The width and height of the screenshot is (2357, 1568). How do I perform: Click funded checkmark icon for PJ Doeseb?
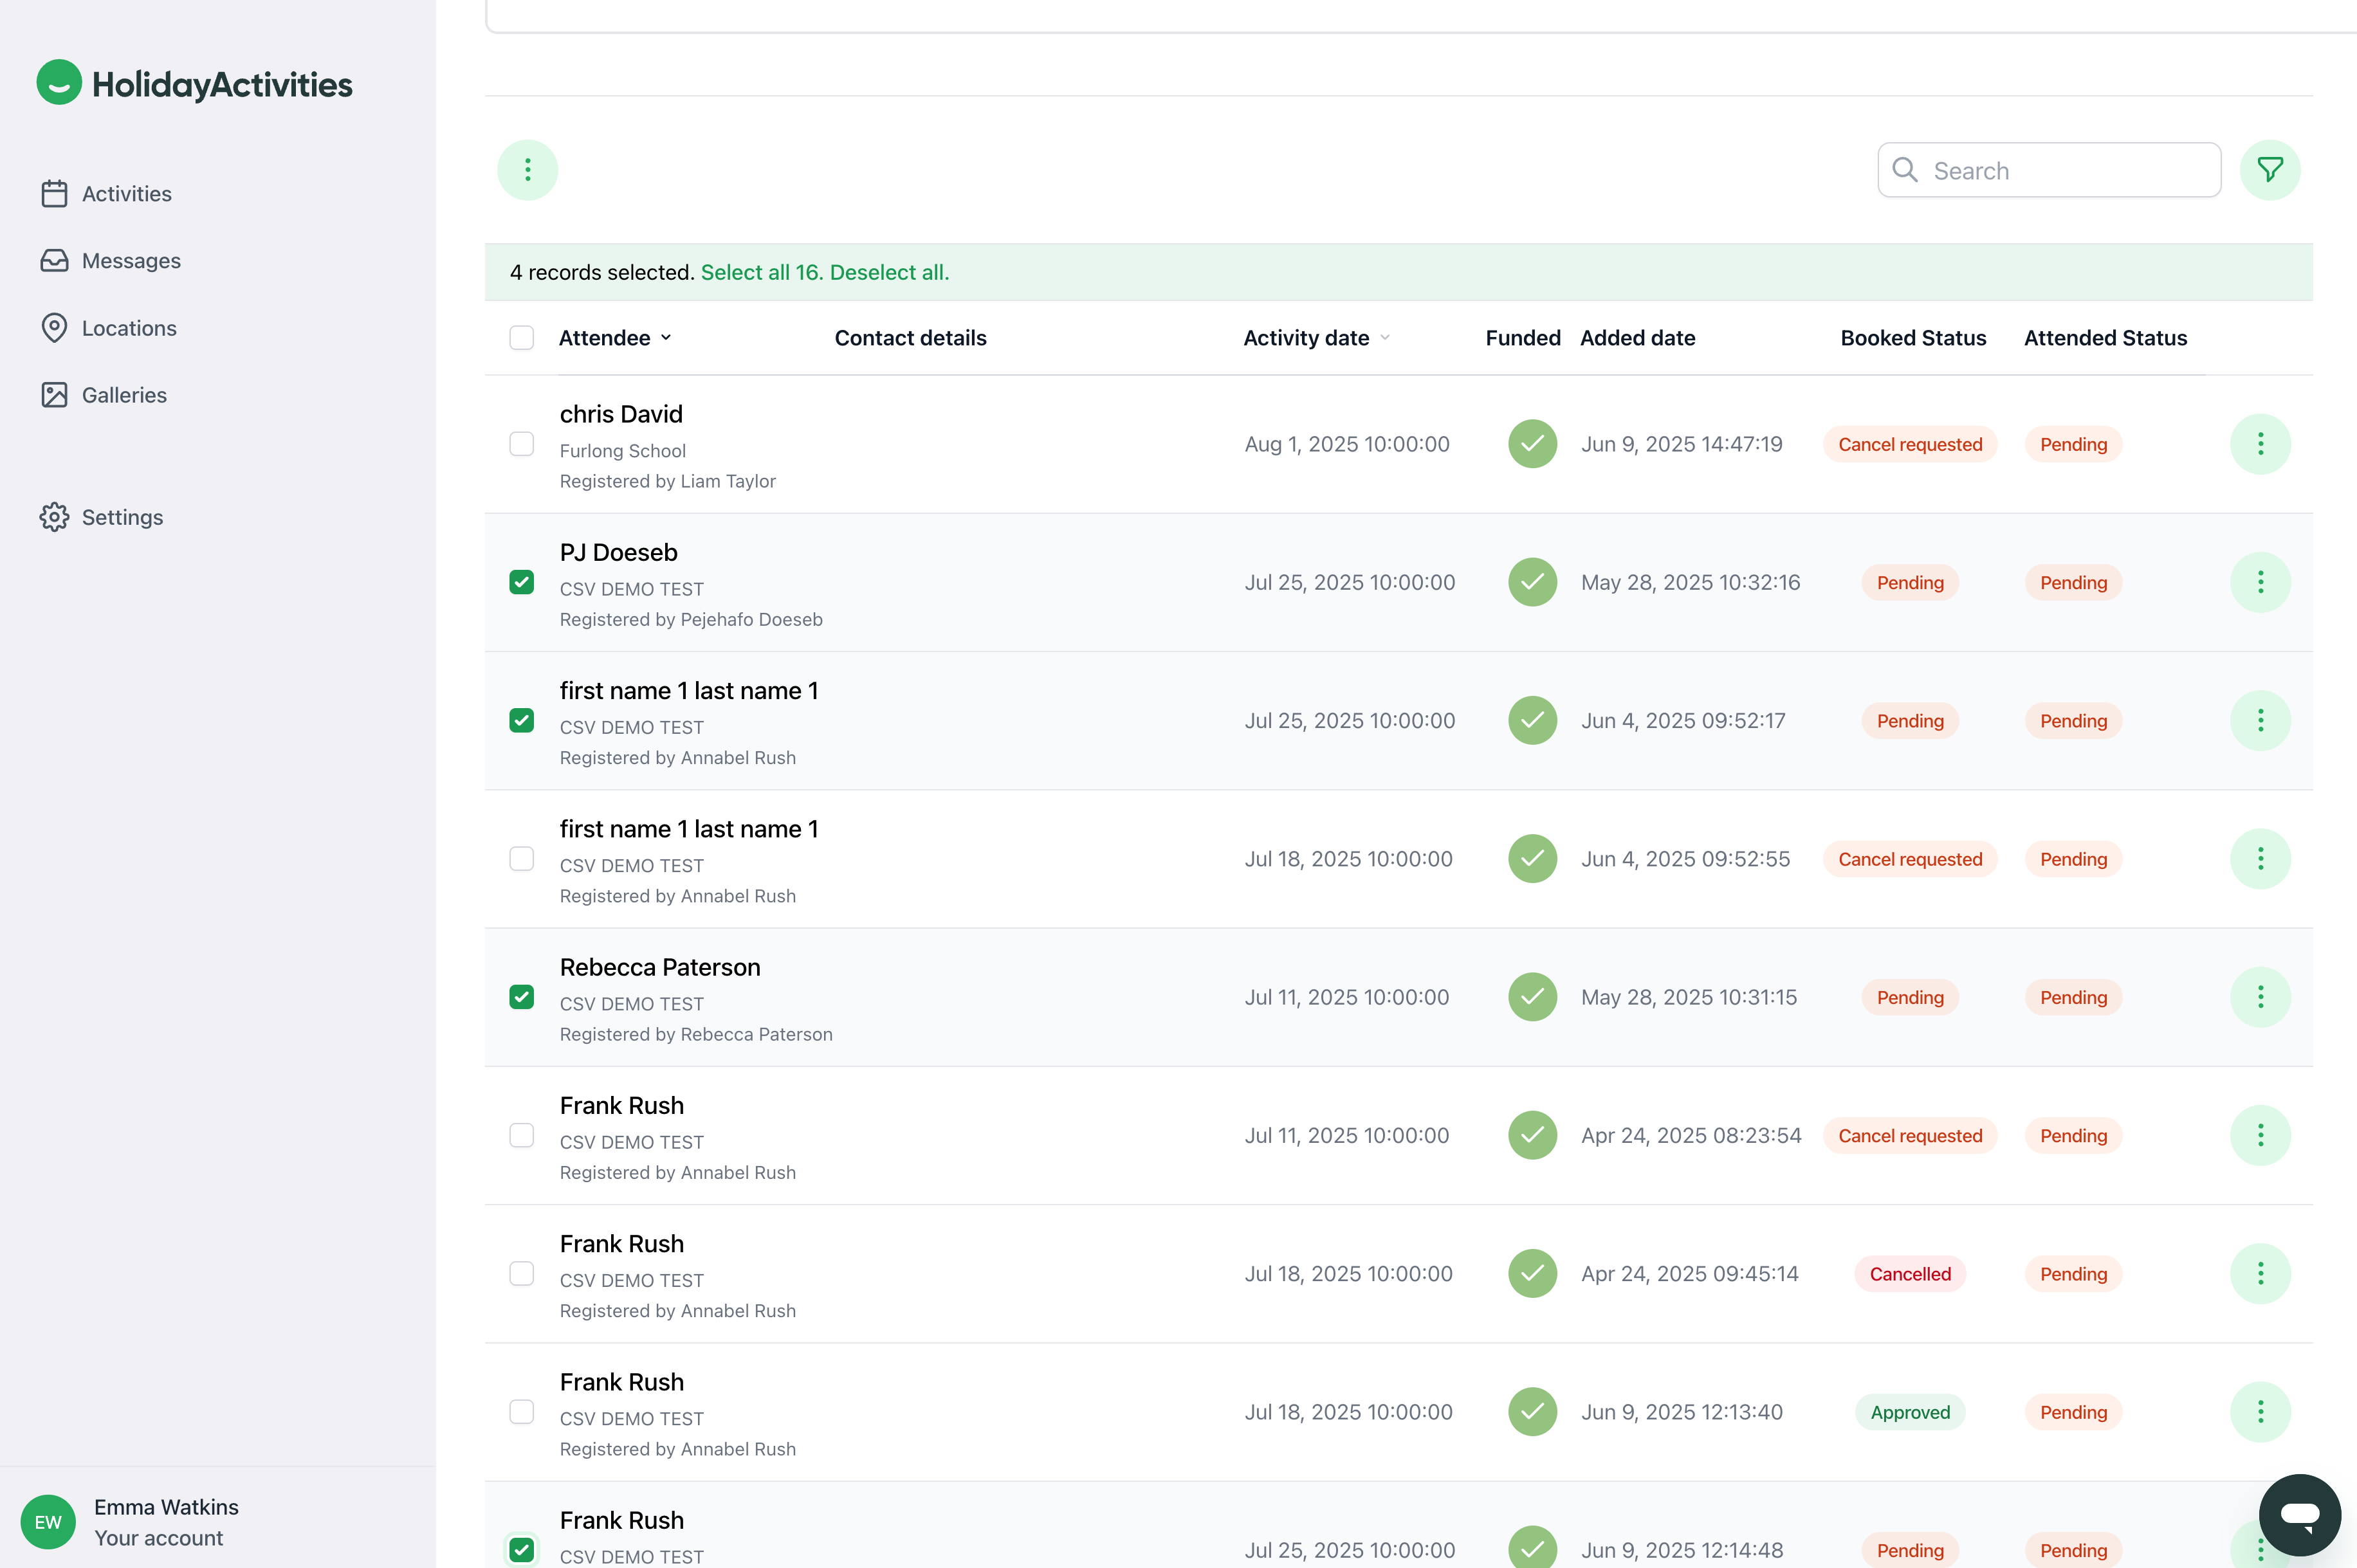coord(1532,582)
